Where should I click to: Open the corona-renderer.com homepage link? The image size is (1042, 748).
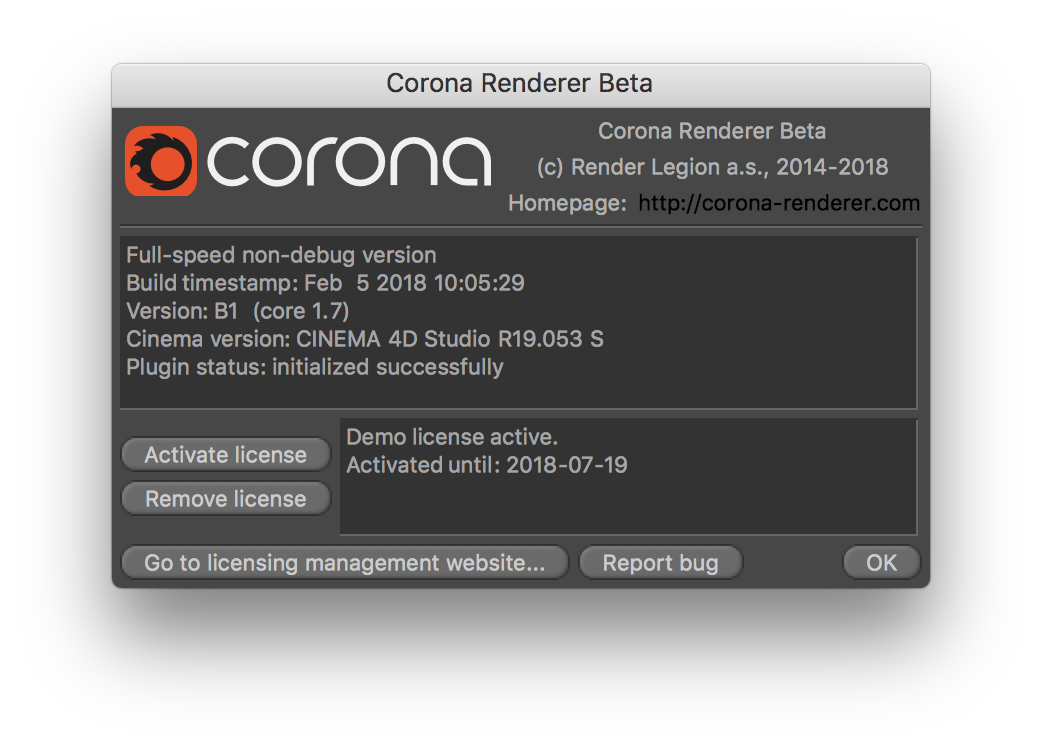click(x=778, y=203)
